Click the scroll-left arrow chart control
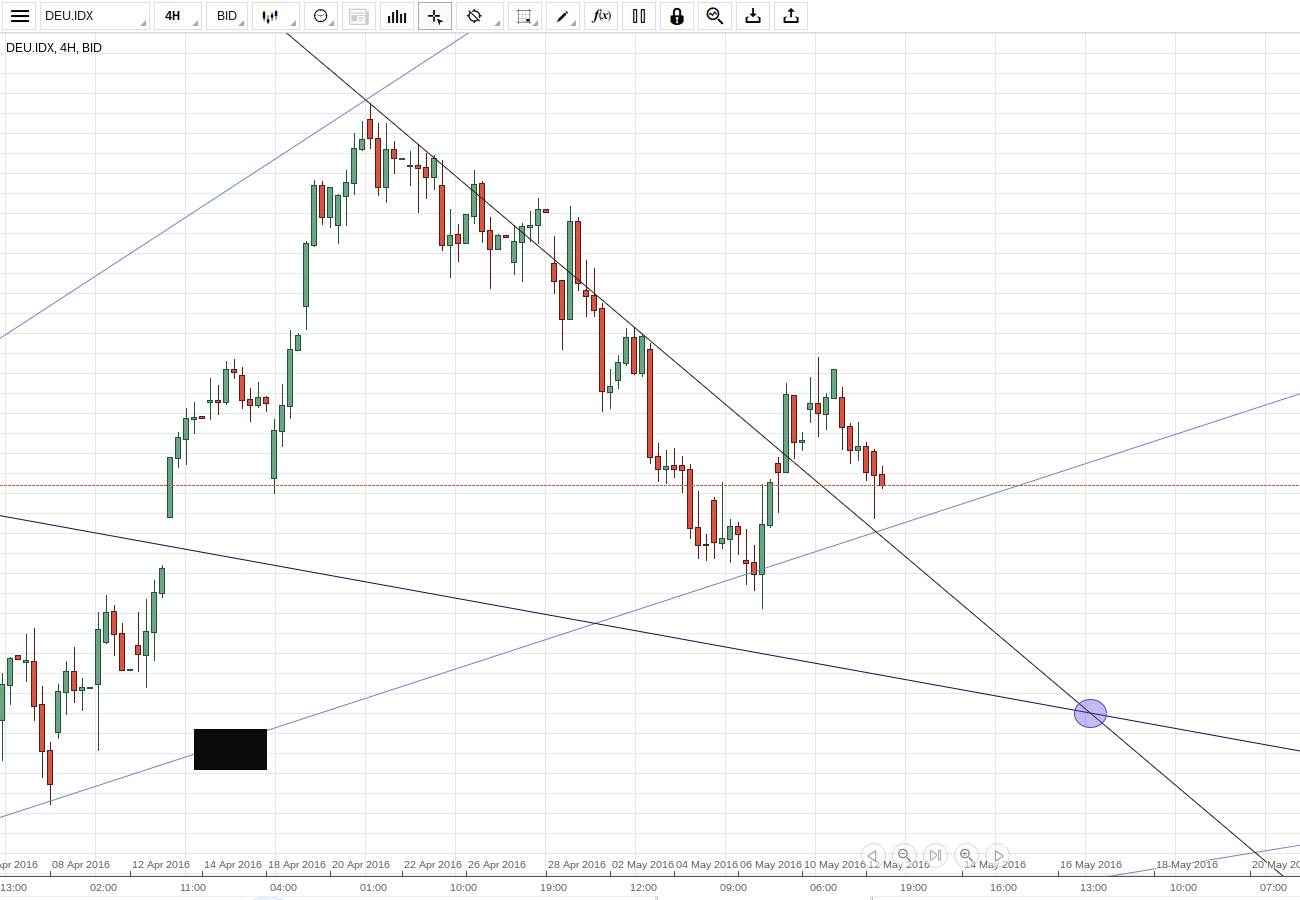This screenshot has width=1300, height=900. pos(872,855)
